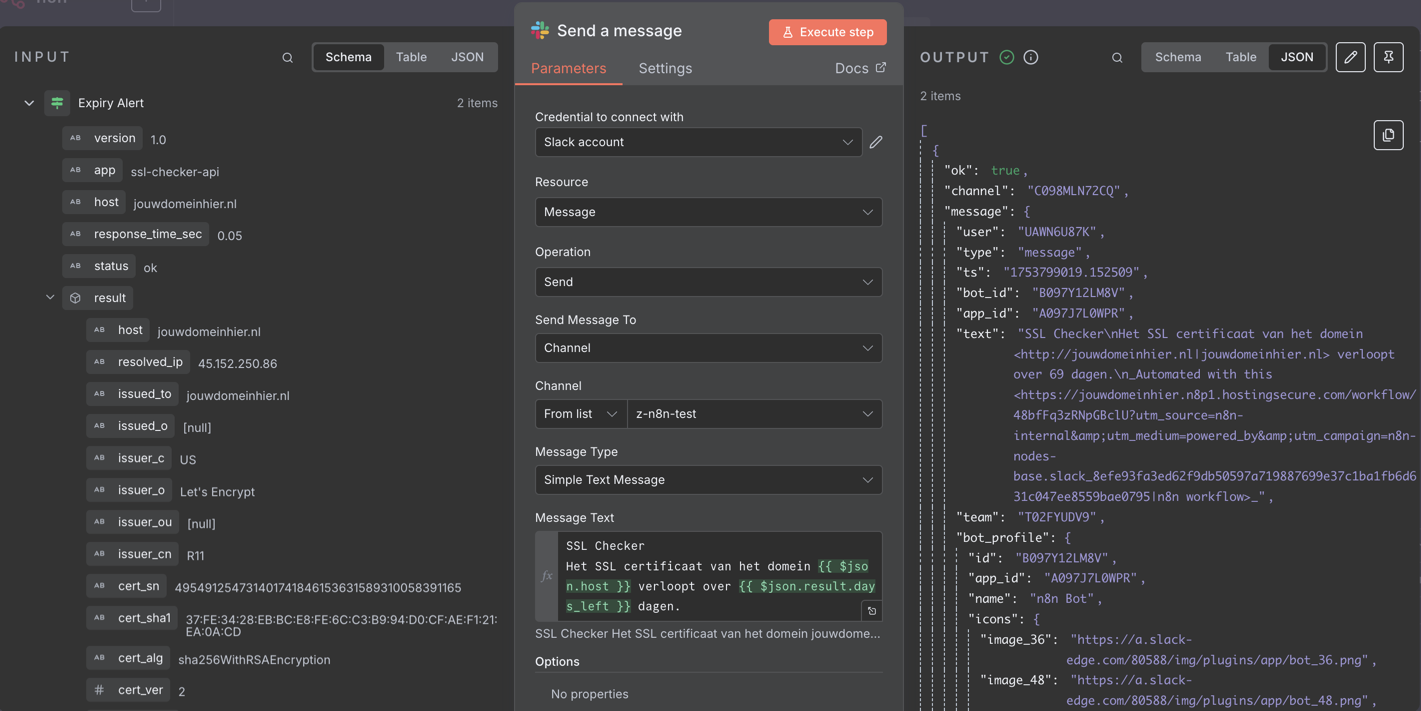
Task: Click the search icon in INPUT panel
Action: (288, 58)
